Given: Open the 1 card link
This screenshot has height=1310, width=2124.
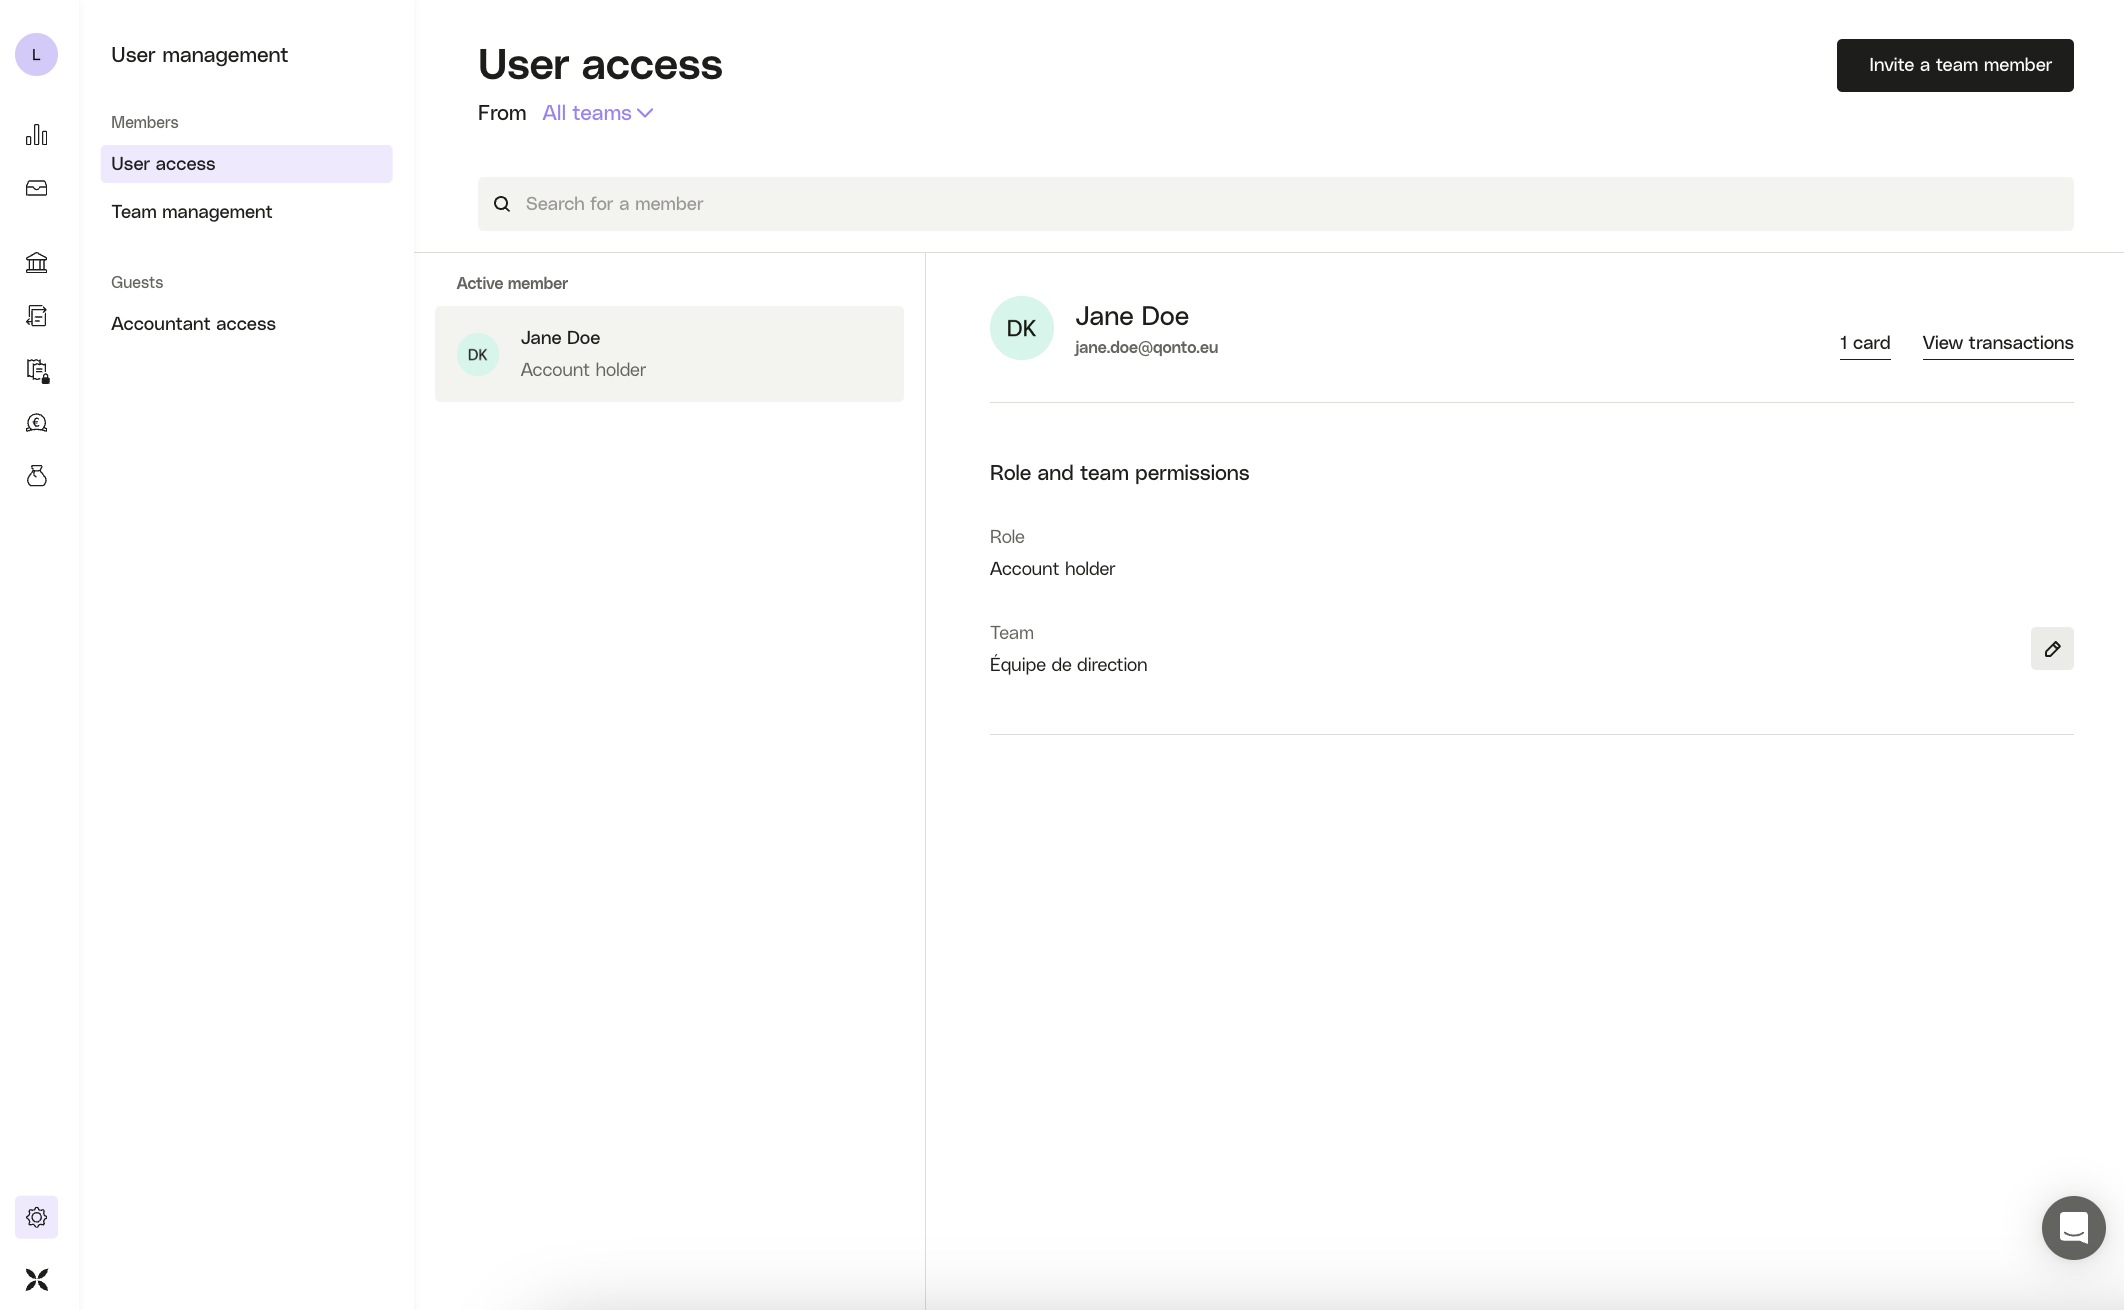Looking at the screenshot, I should pos(1865,343).
